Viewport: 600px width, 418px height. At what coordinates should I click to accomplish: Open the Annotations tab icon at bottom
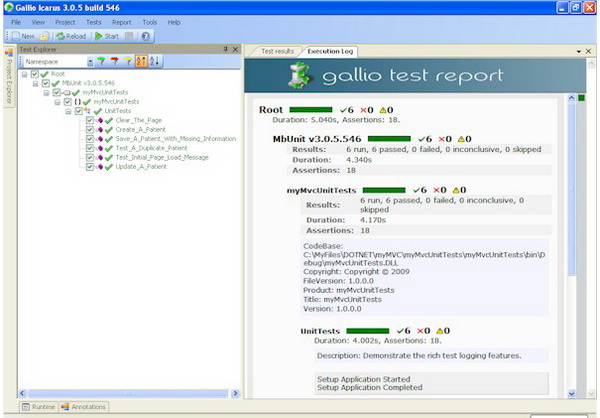pos(65,407)
